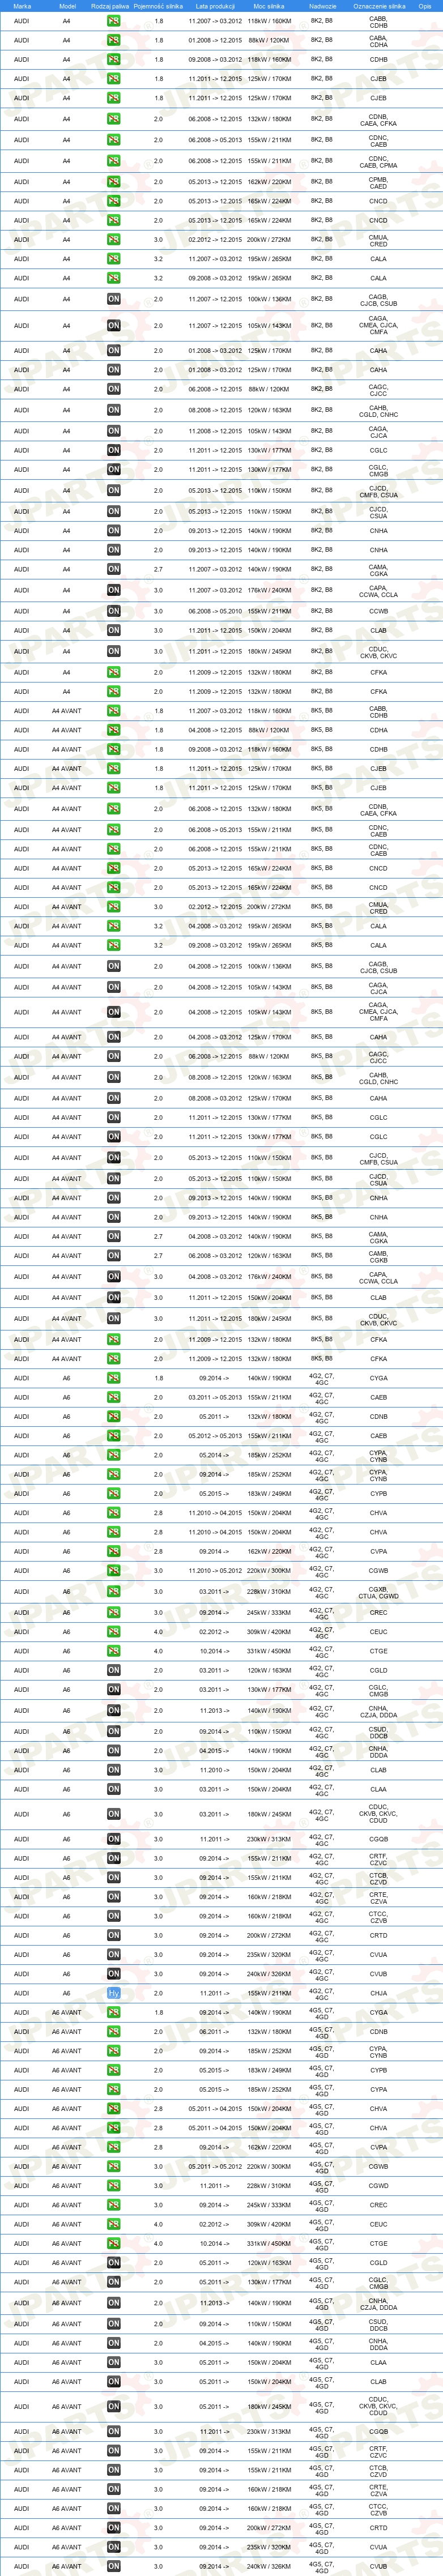Select PB icon in A6 AVANT CGWB row
Viewport: 443px width, 2576px height.
click(114, 2167)
